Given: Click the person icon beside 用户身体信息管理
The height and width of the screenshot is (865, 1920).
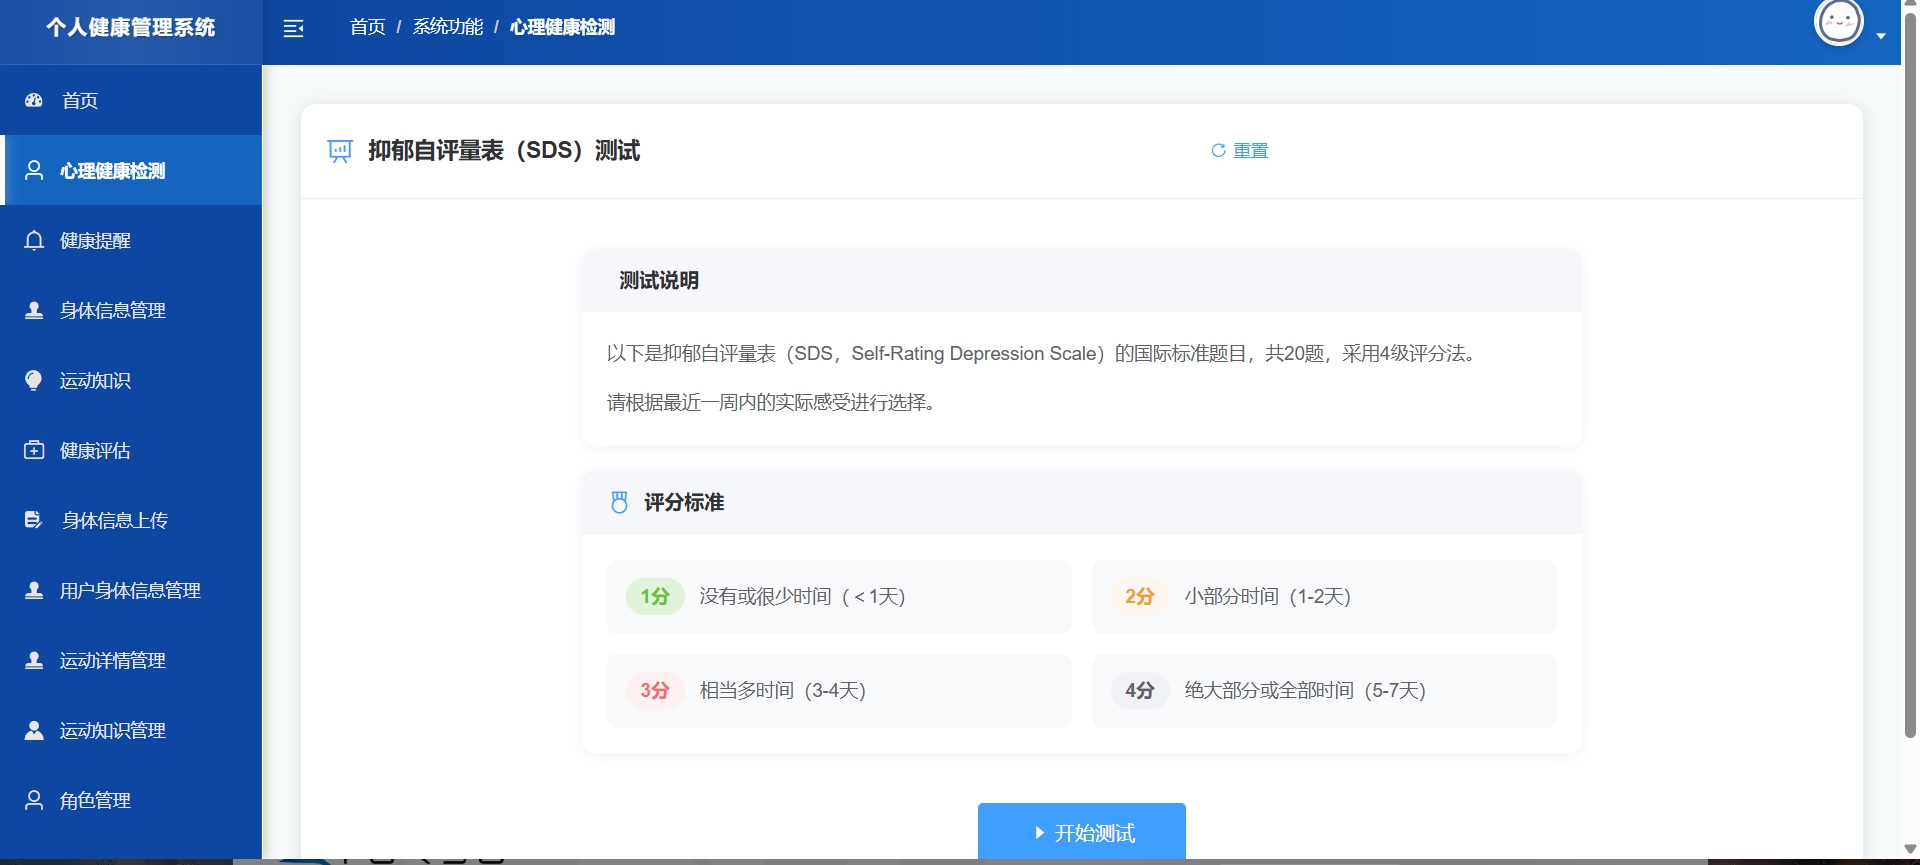Looking at the screenshot, I should coord(34,590).
